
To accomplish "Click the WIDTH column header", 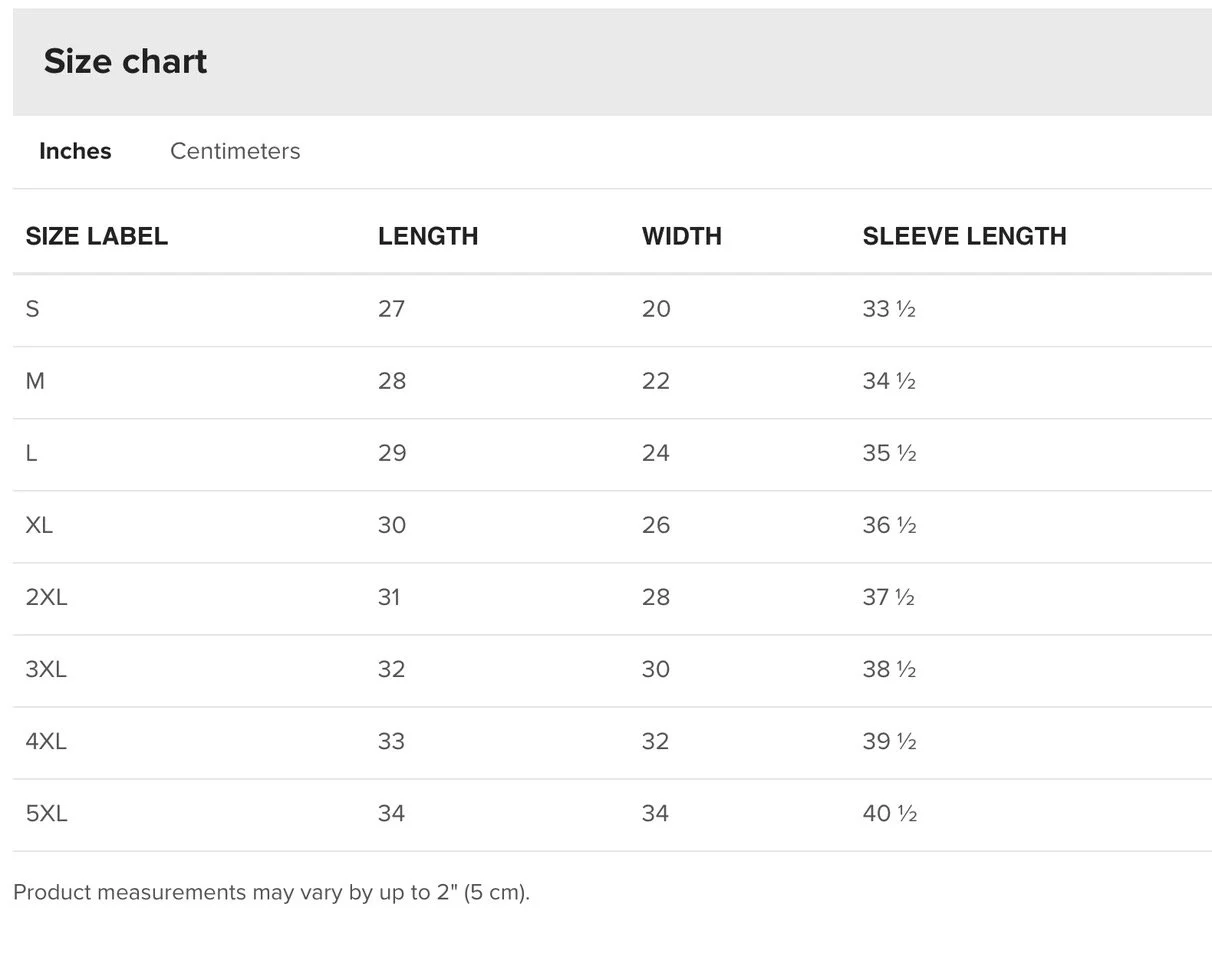I will coord(682,236).
